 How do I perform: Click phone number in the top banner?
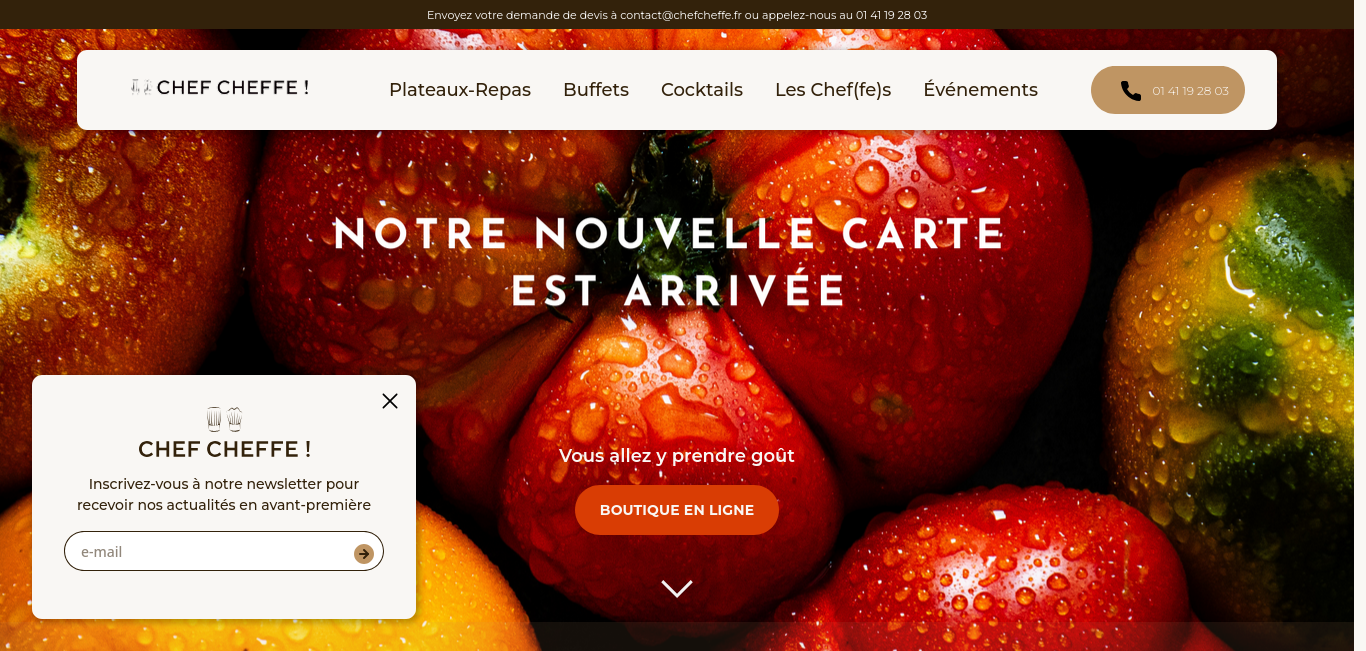coord(891,15)
